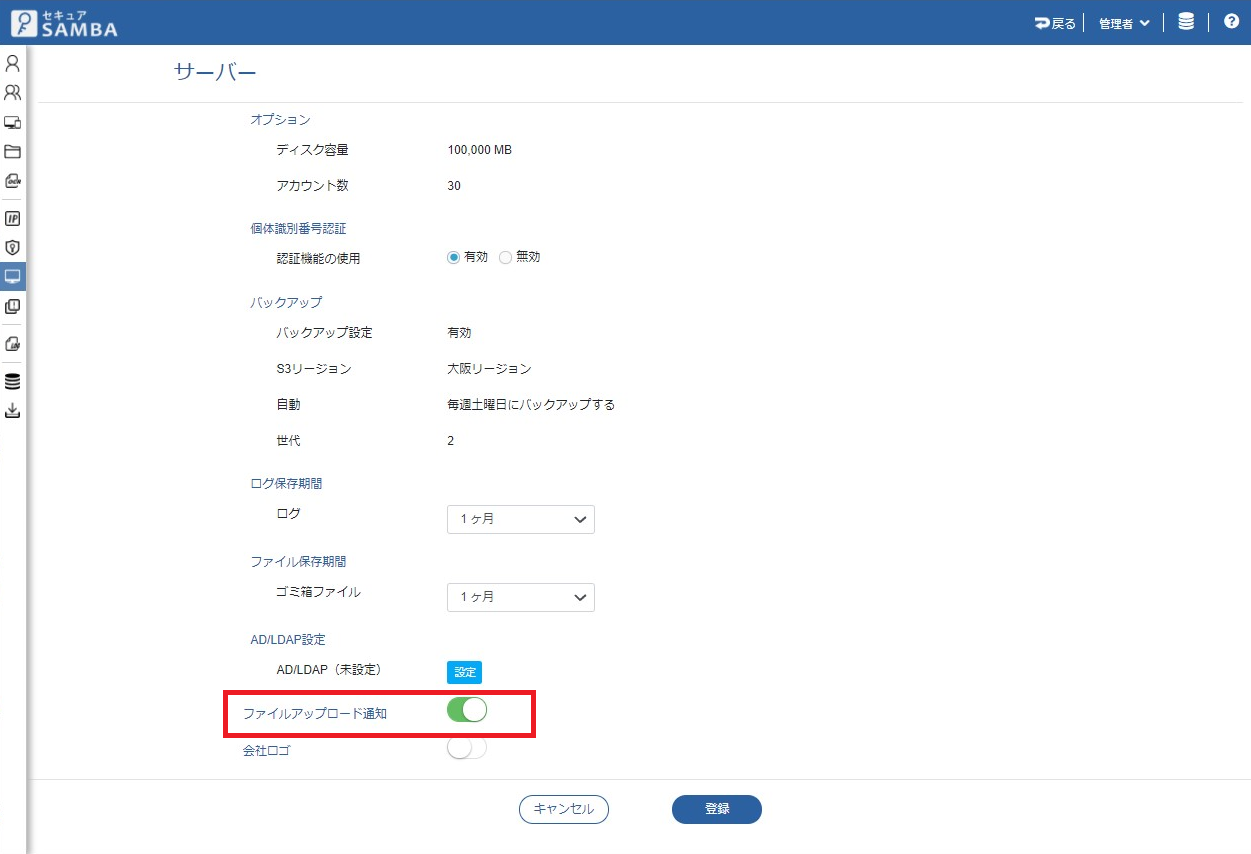1251x854 pixels.
Task: Open the folder icon in sidebar
Action: pyautogui.click(x=12, y=152)
